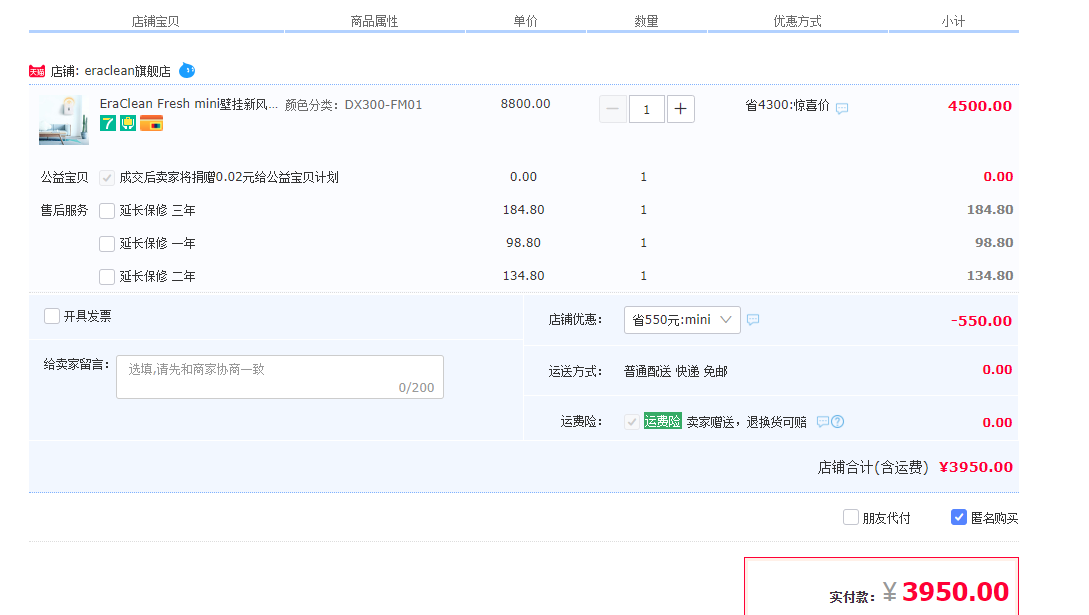Click the comment icon in the 运费险 row
Screen dimensions: 1089x615
point(823,421)
